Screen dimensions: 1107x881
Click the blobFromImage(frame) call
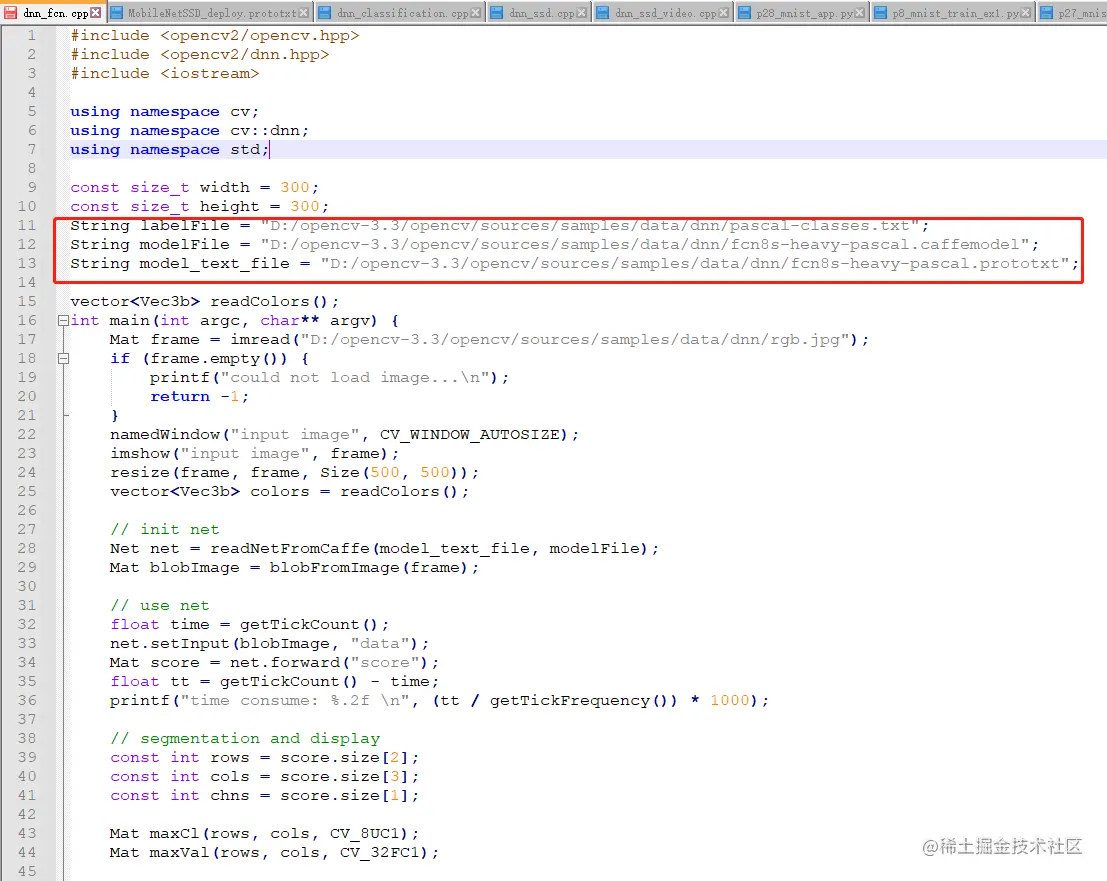(x=373, y=568)
